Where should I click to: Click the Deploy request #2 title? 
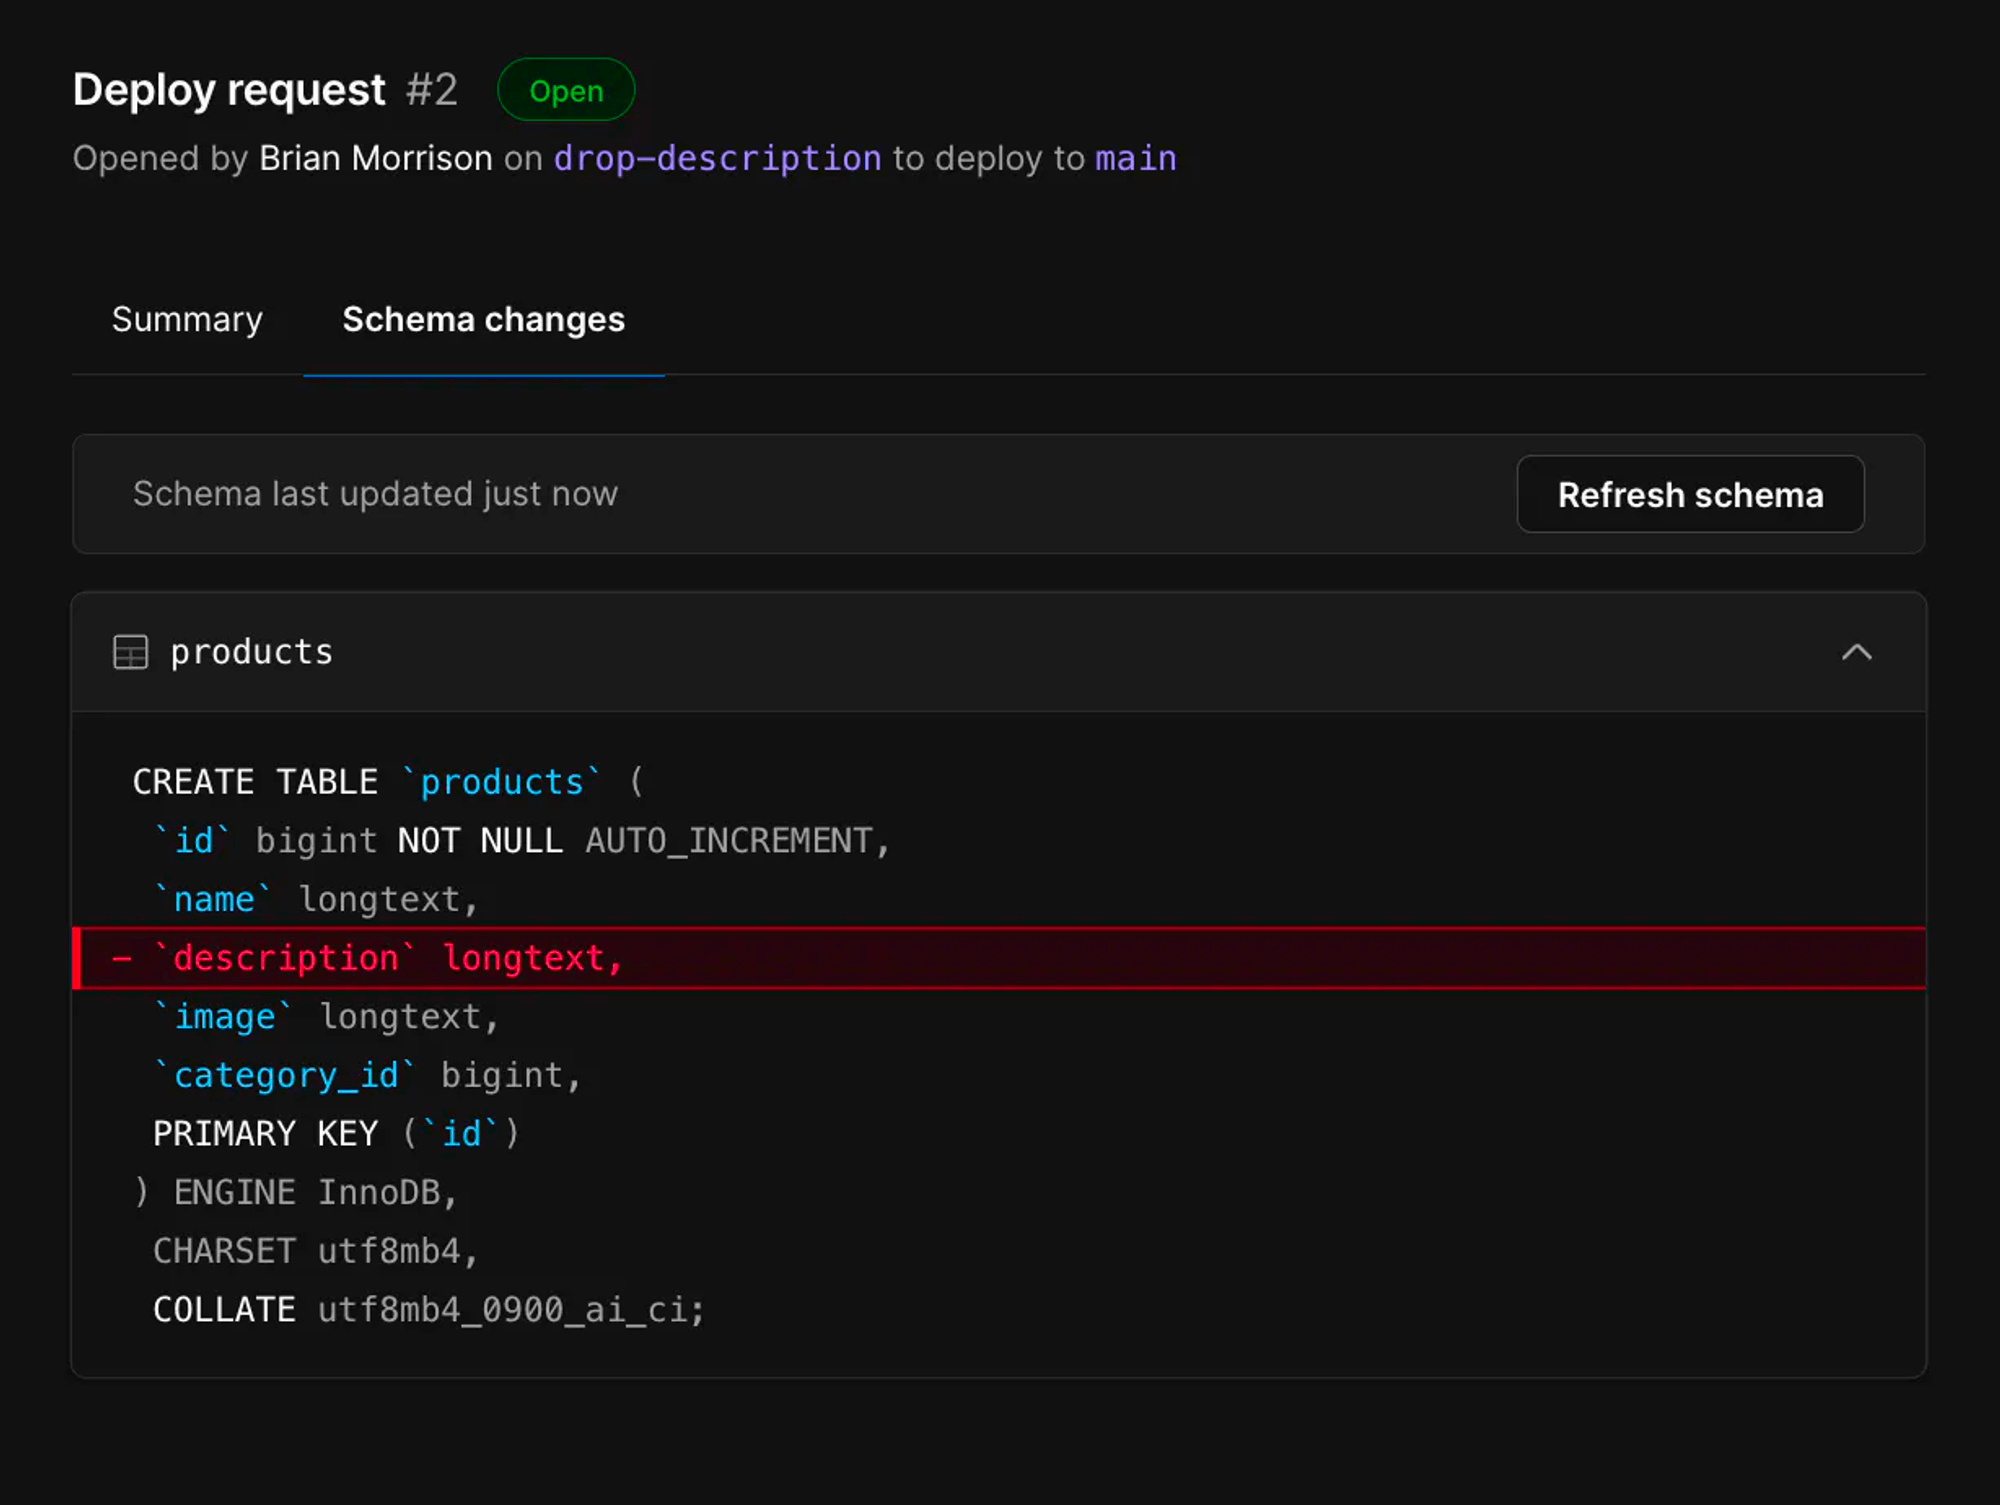pos(230,89)
